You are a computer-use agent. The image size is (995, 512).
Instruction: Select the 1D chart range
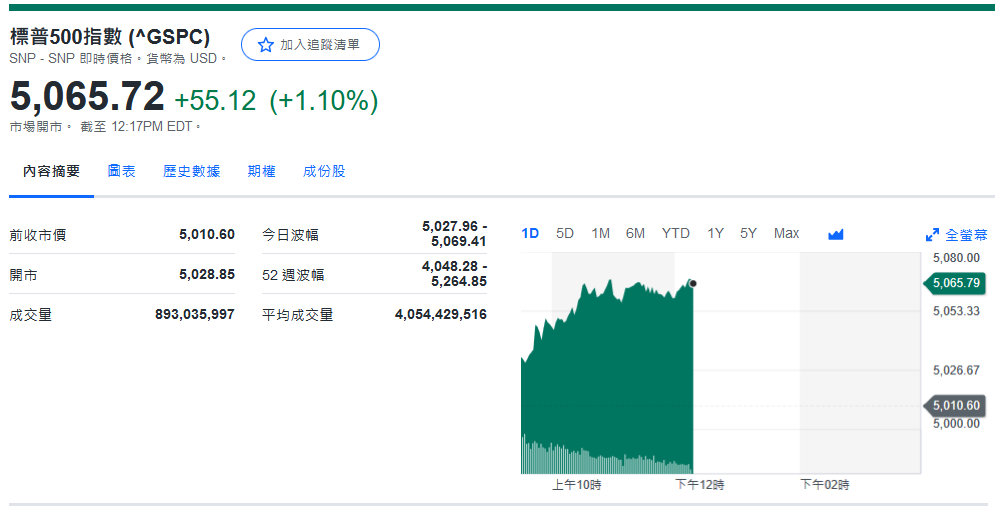click(530, 233)
